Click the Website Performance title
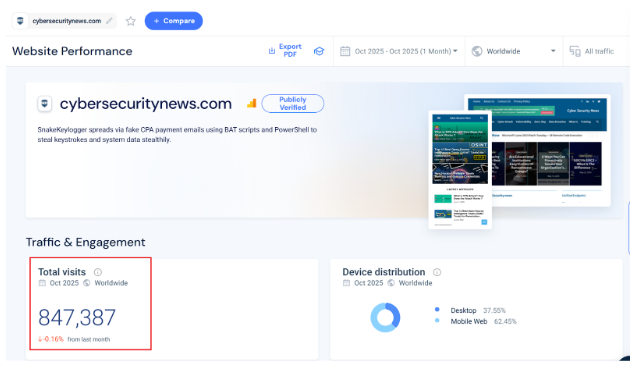 72,51
